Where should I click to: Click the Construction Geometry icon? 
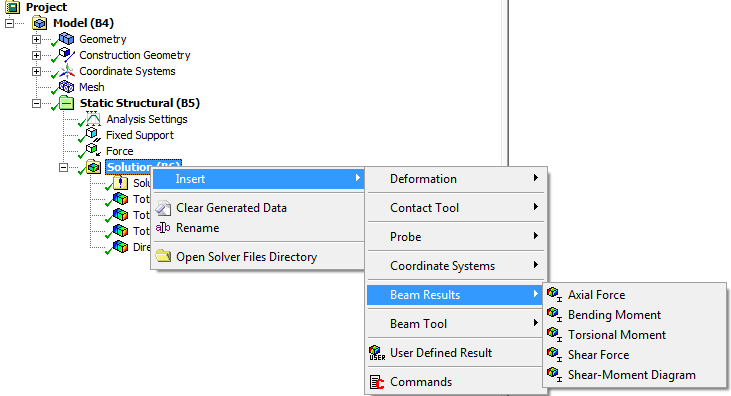(67, 55)
